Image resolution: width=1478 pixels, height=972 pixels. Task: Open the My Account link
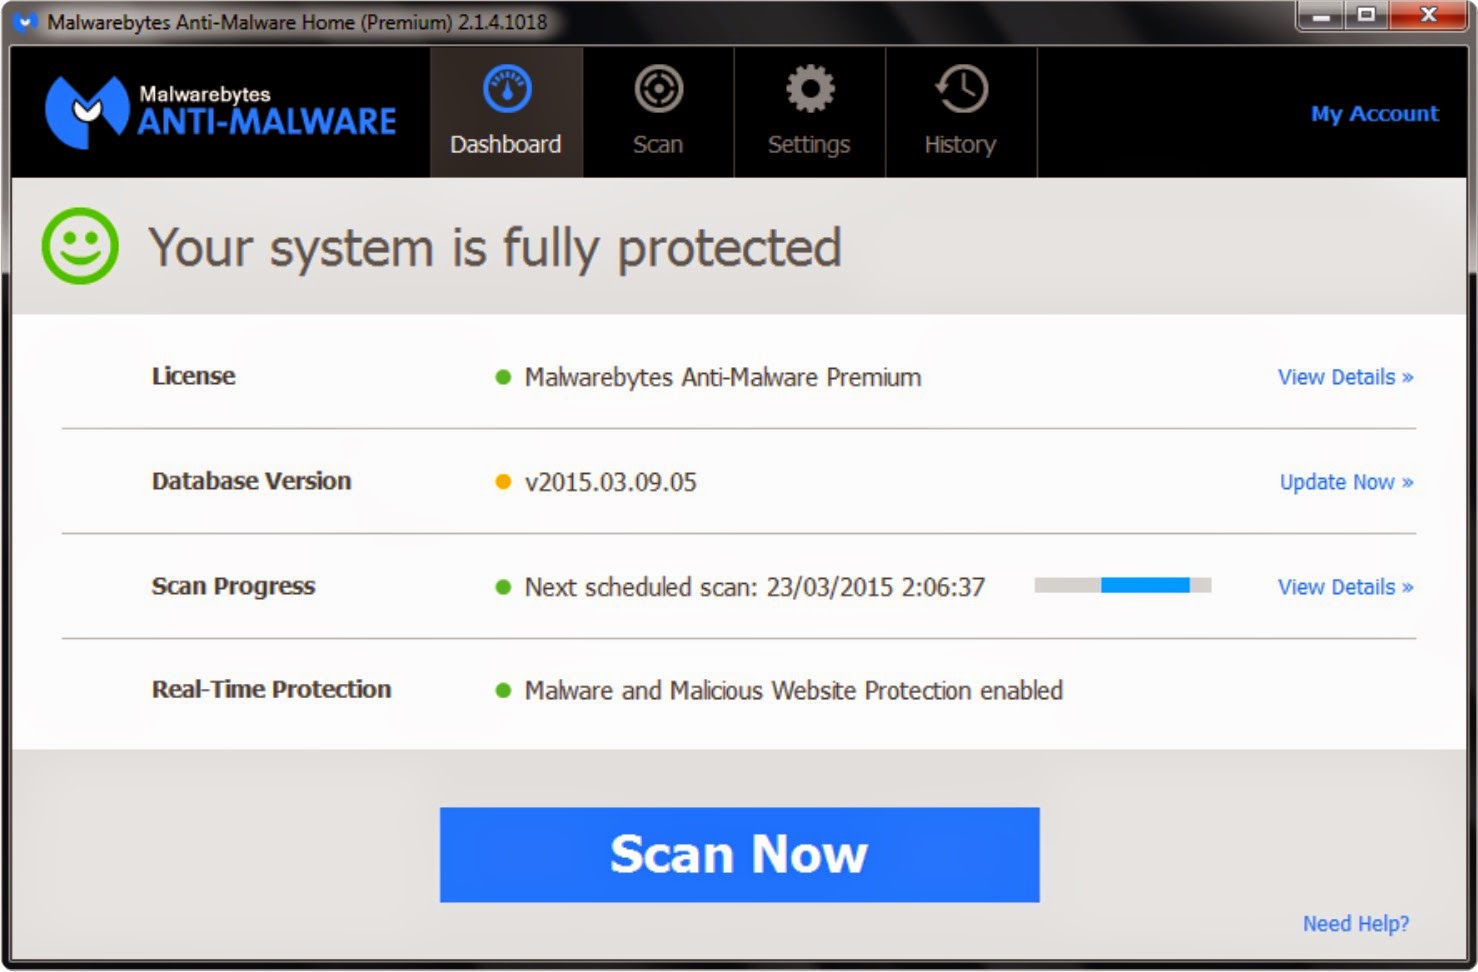tap(1375, 113)
